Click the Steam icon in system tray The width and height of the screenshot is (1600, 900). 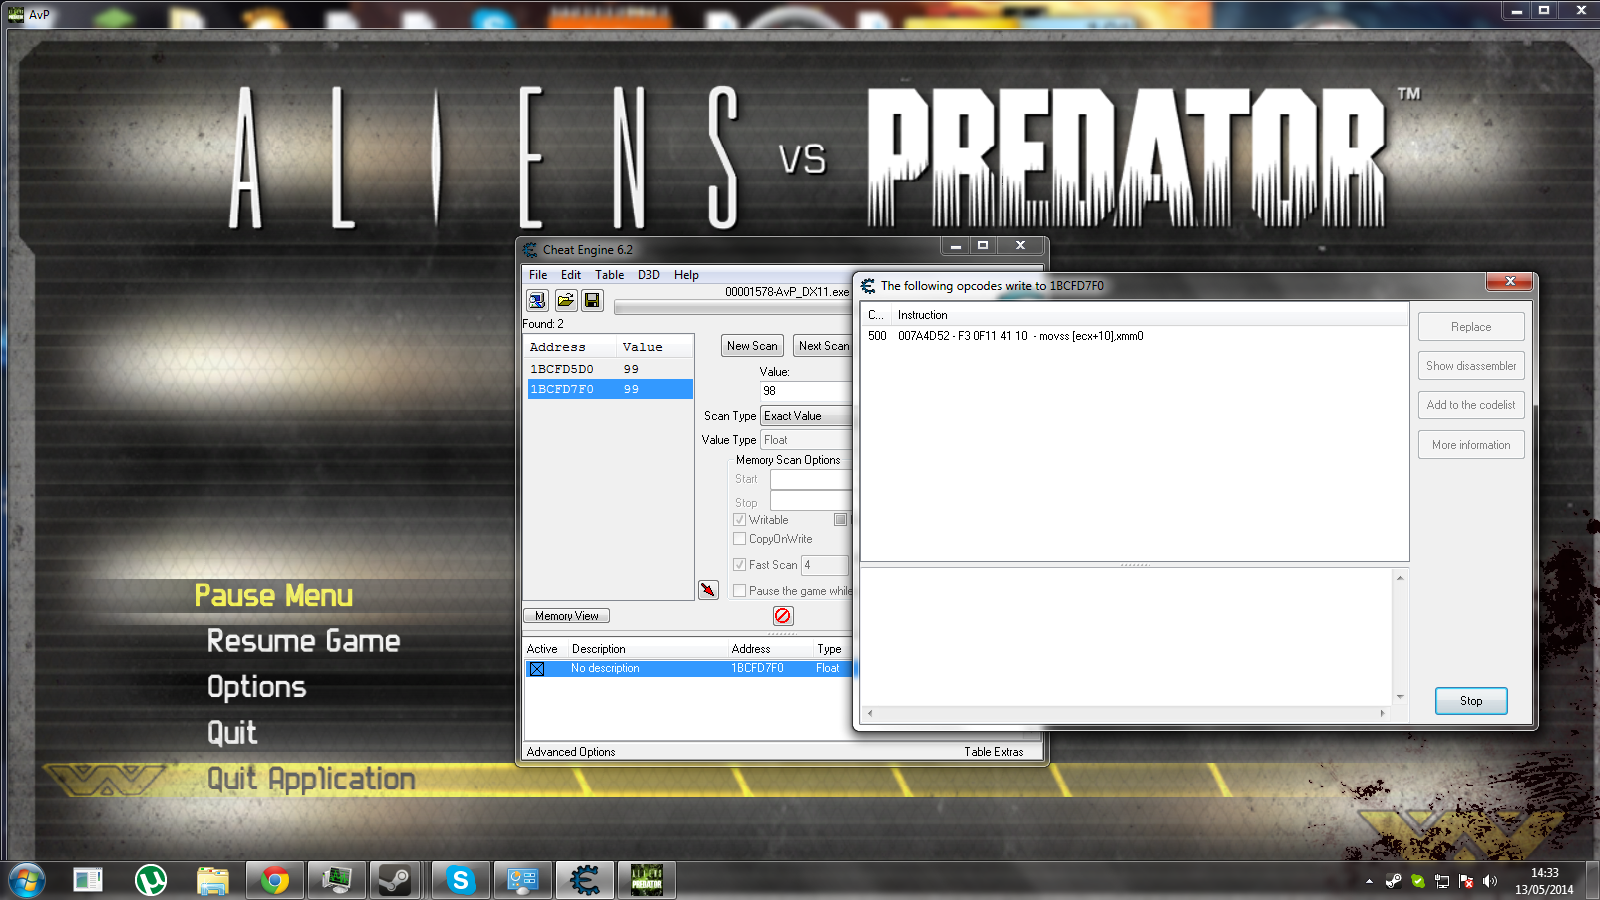(1393, 881)
